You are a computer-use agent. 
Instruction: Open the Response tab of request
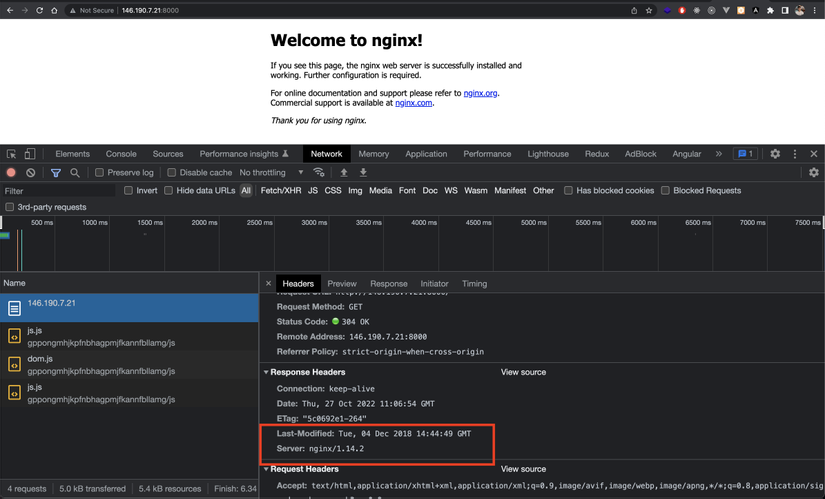[389, 284]
